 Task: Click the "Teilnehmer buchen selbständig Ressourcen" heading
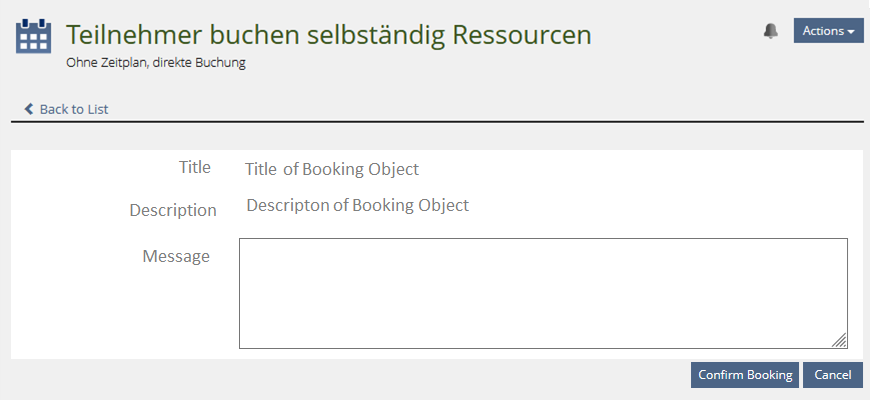(x=329, y=35)
